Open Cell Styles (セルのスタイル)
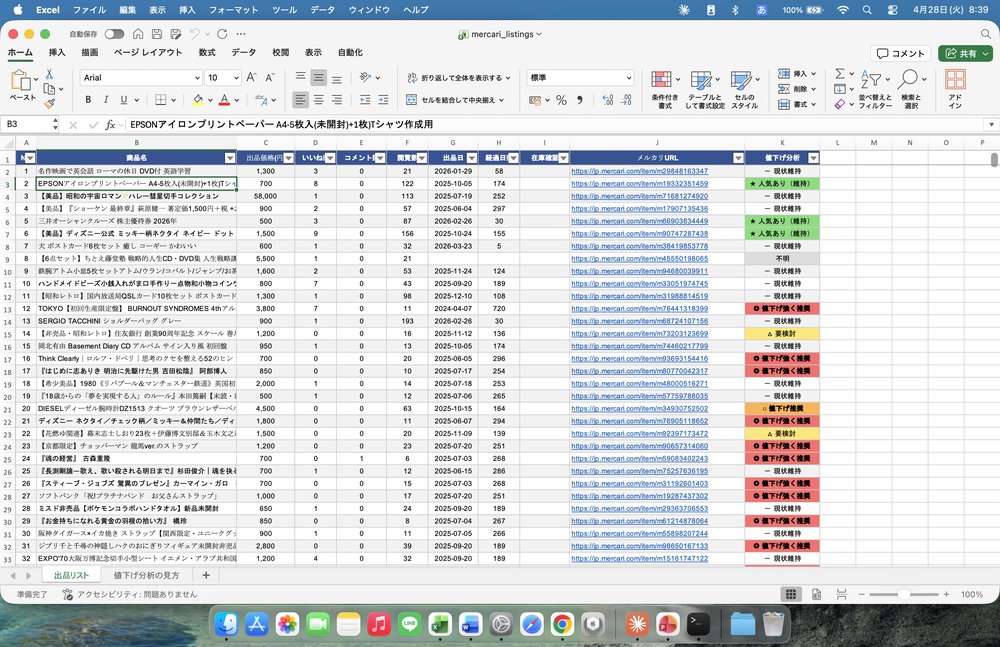 (x=744, y=90)
